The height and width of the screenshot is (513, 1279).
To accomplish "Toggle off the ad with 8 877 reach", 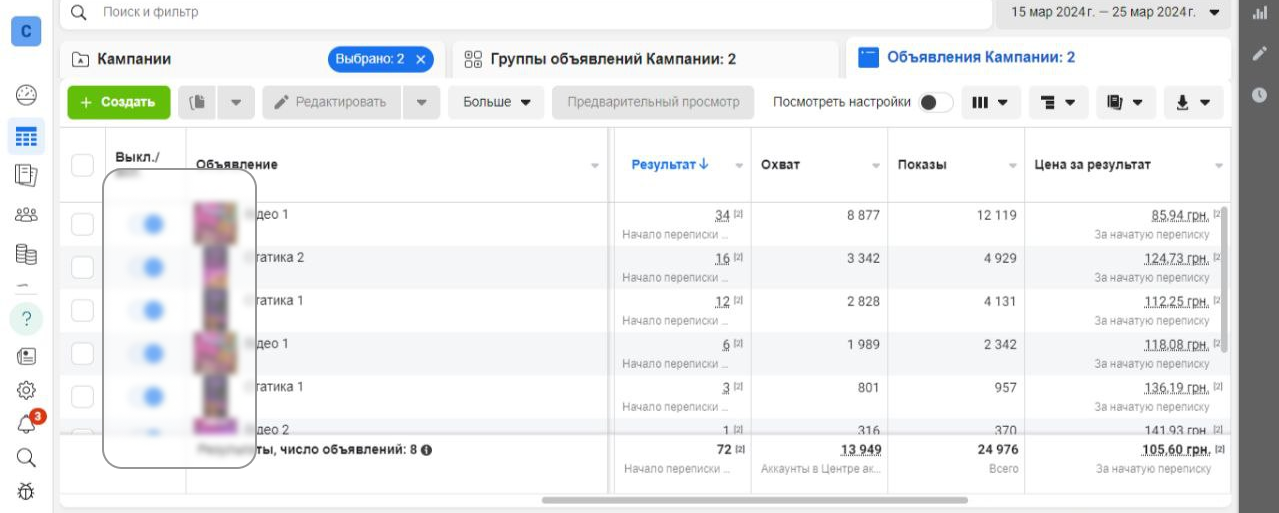I will click(146, 224).
